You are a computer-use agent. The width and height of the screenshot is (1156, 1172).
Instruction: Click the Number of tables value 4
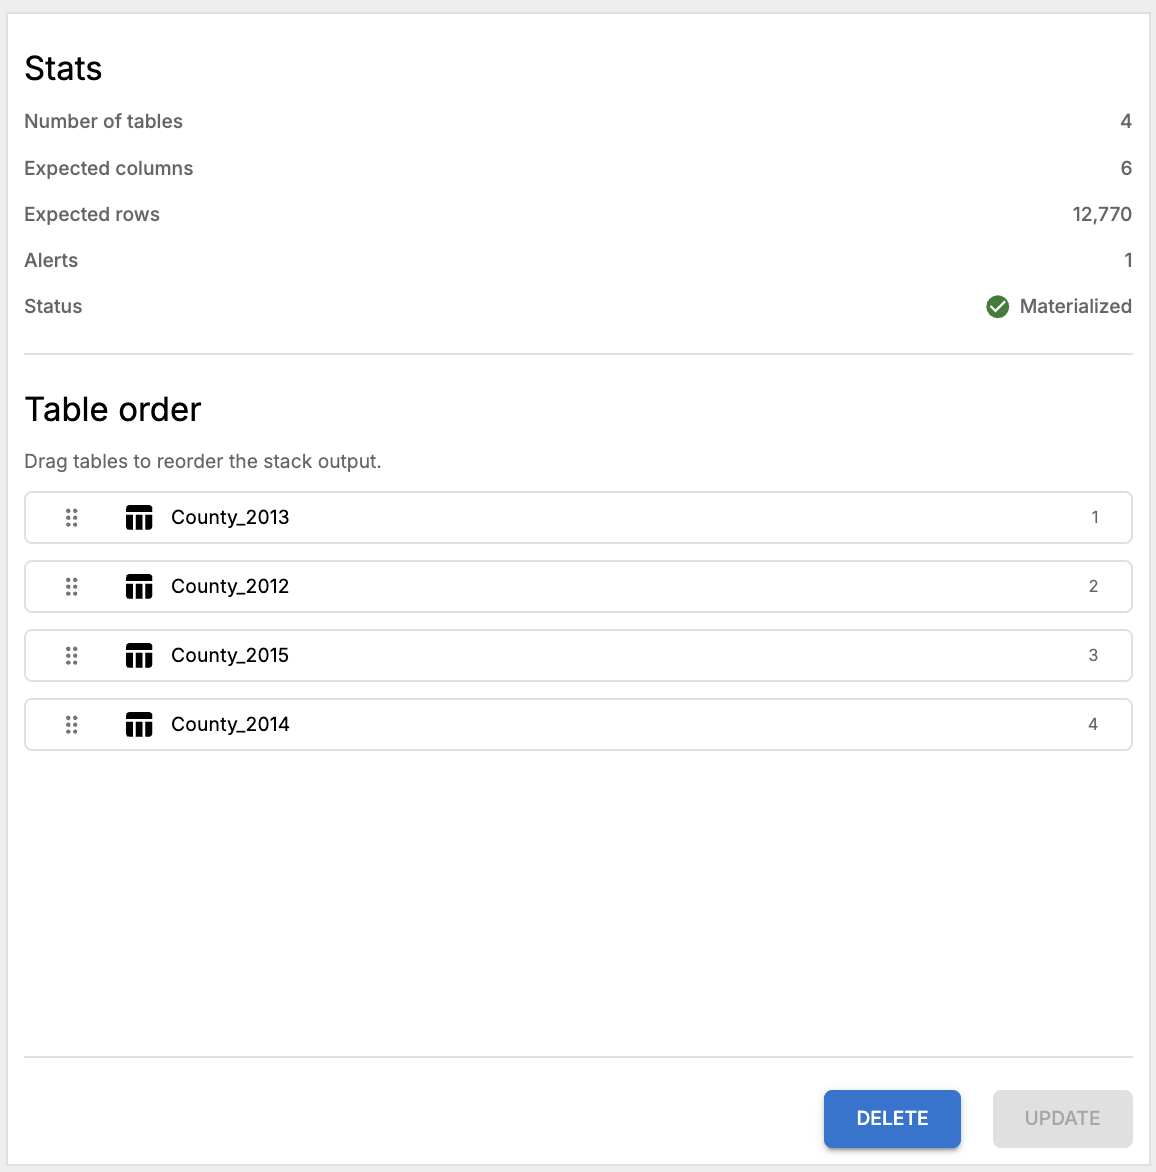tap(1126, 121)
